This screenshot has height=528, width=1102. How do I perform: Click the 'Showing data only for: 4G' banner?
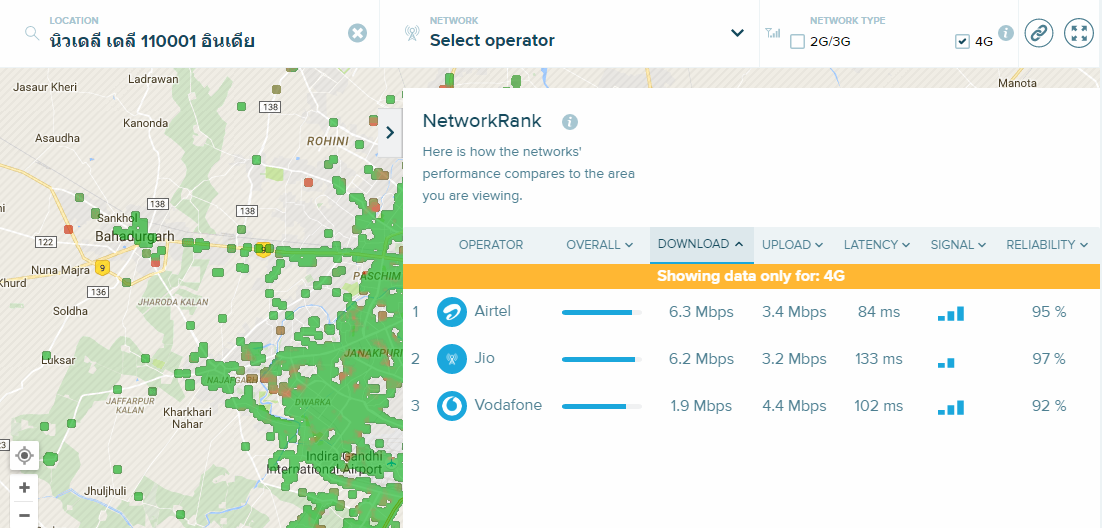click(x=751, y=276)
